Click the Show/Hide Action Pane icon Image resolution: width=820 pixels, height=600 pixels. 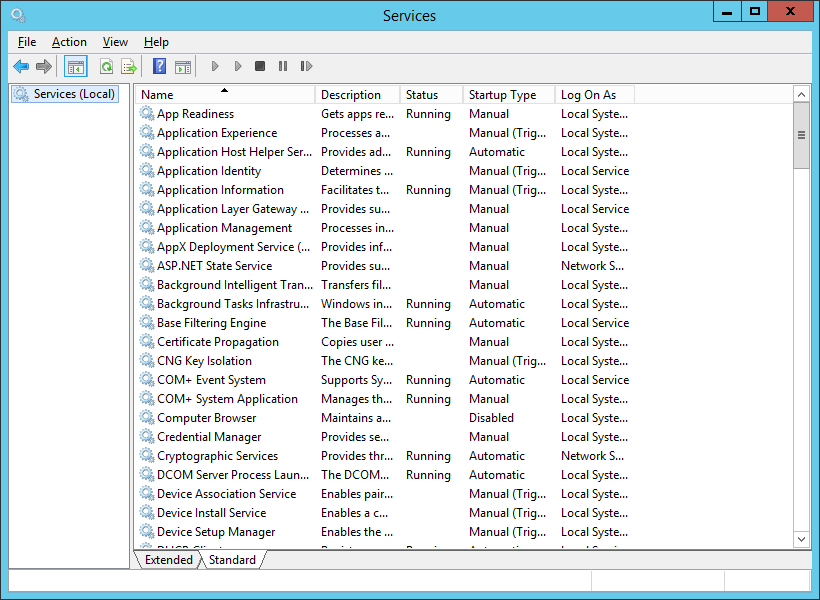(x=182, y=67)
